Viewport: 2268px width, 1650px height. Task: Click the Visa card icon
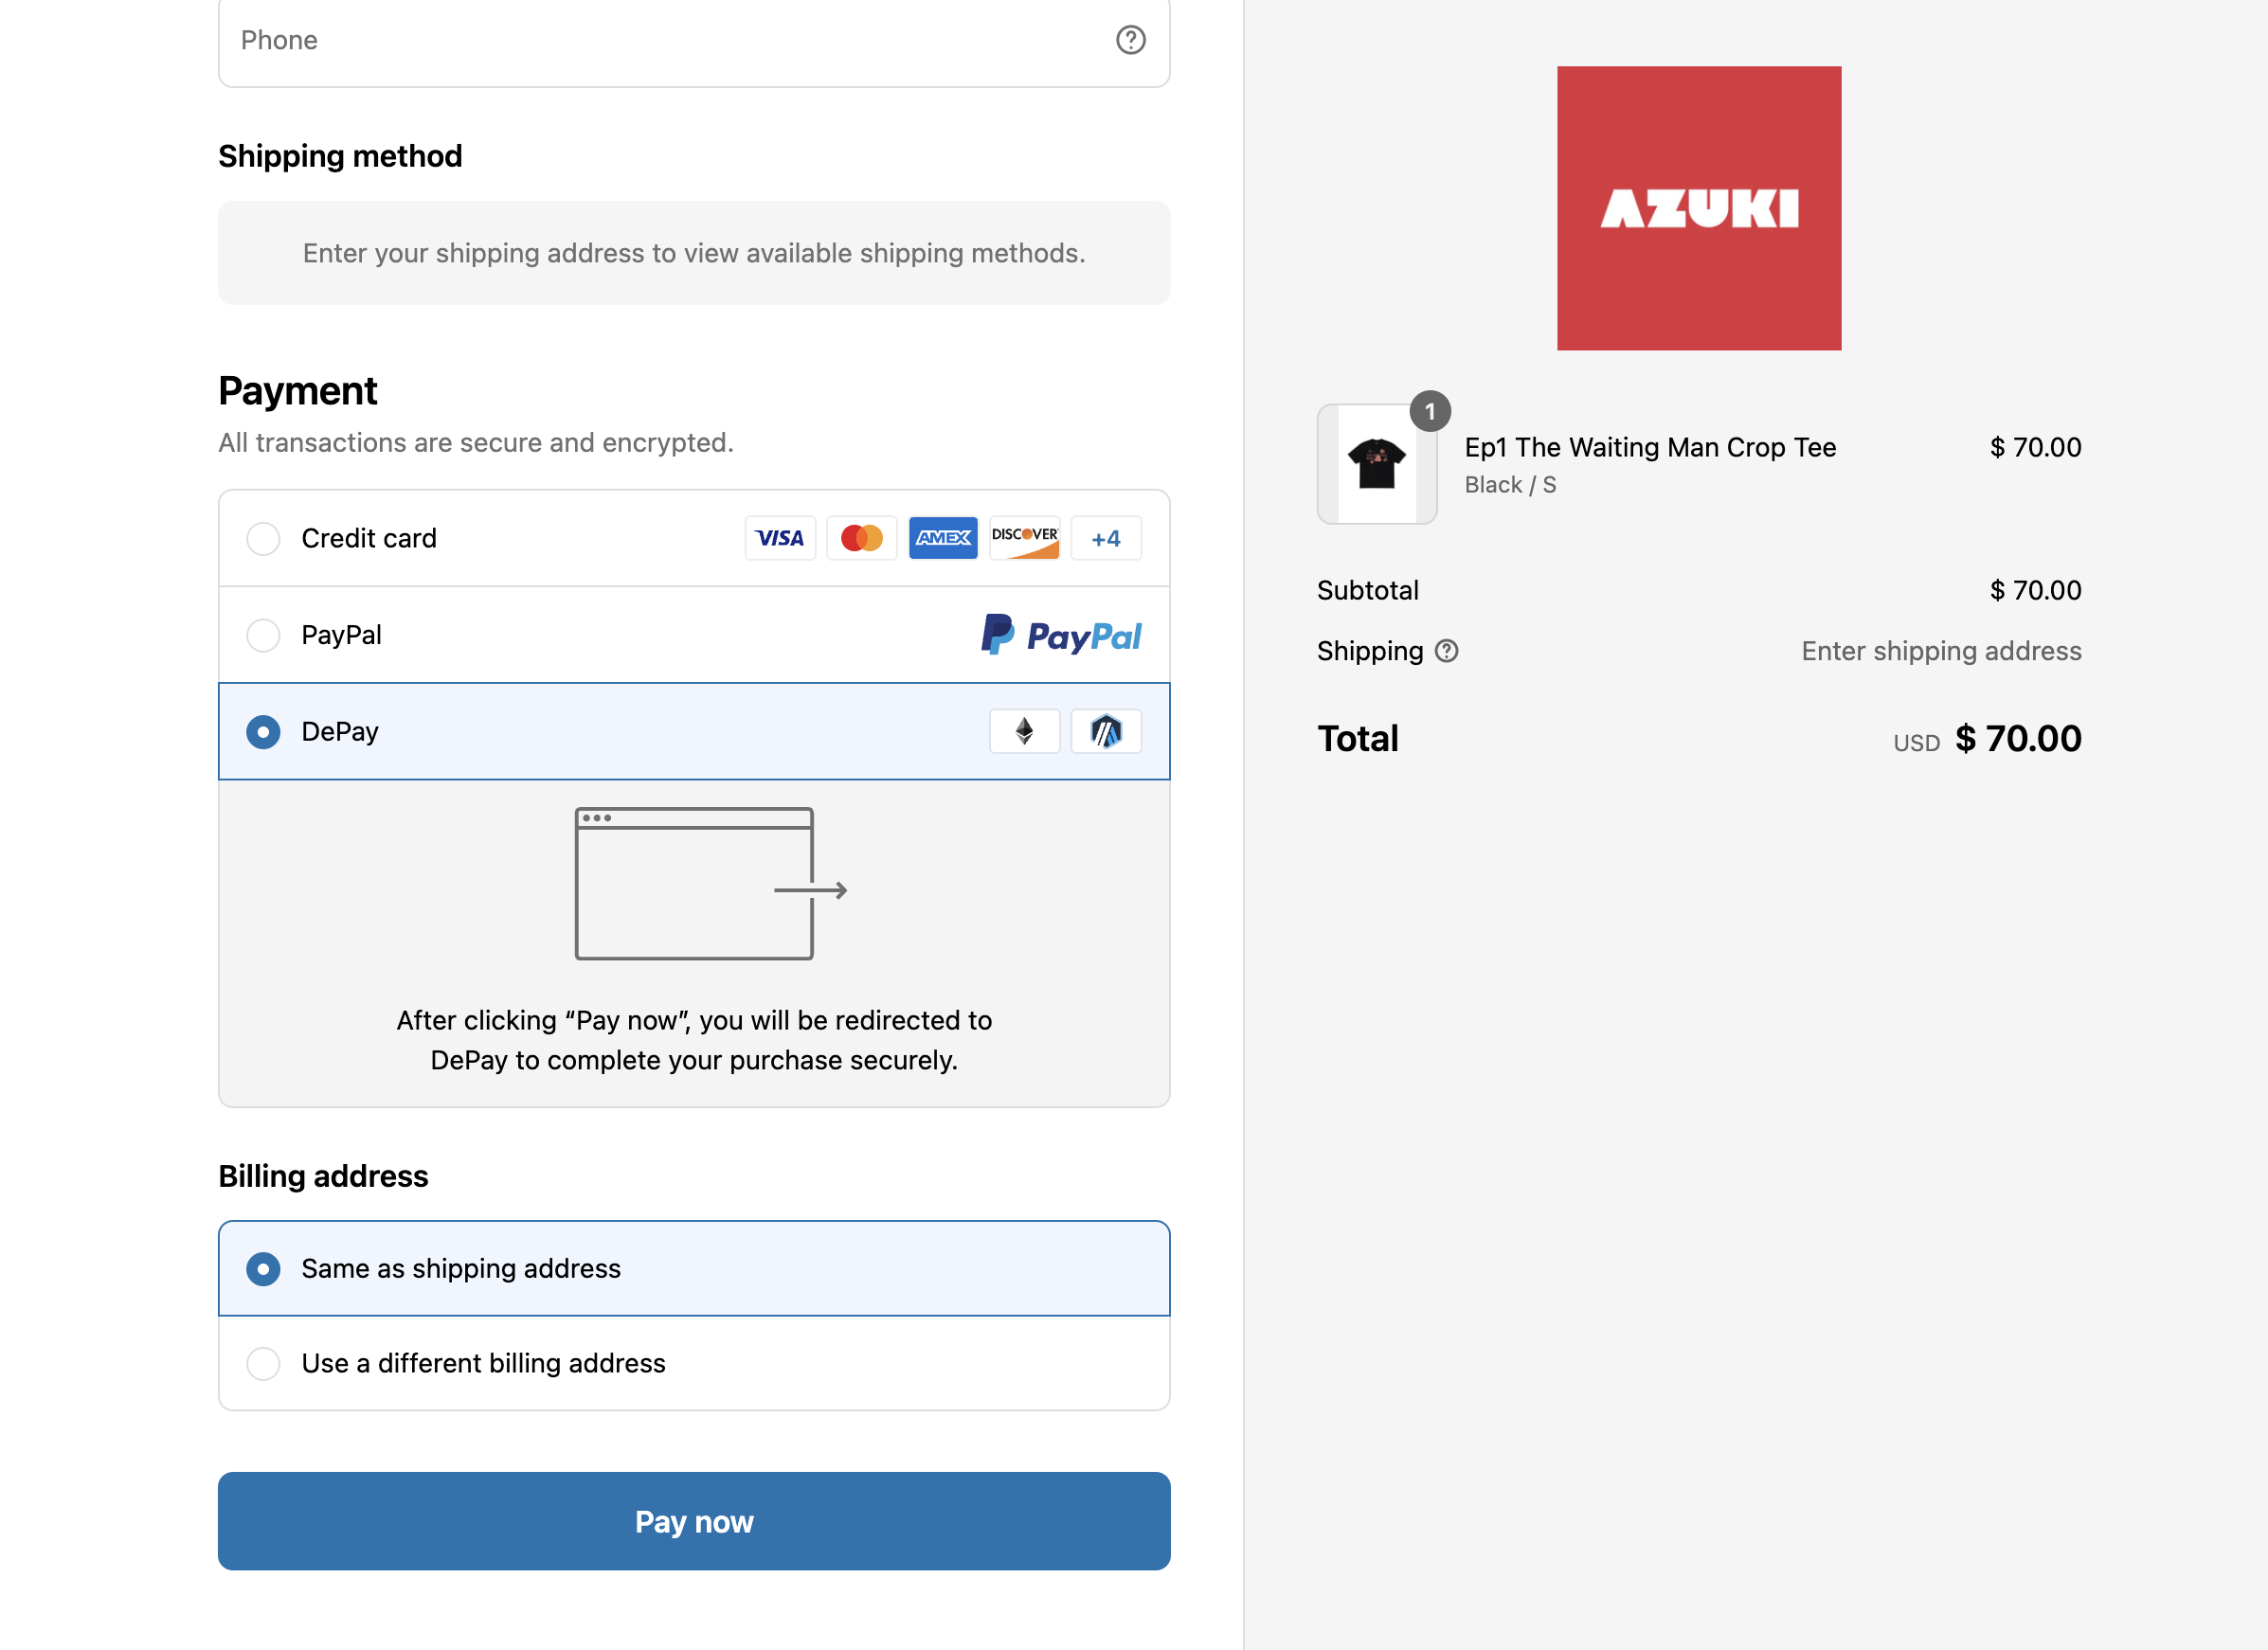(x=780, y=538)
